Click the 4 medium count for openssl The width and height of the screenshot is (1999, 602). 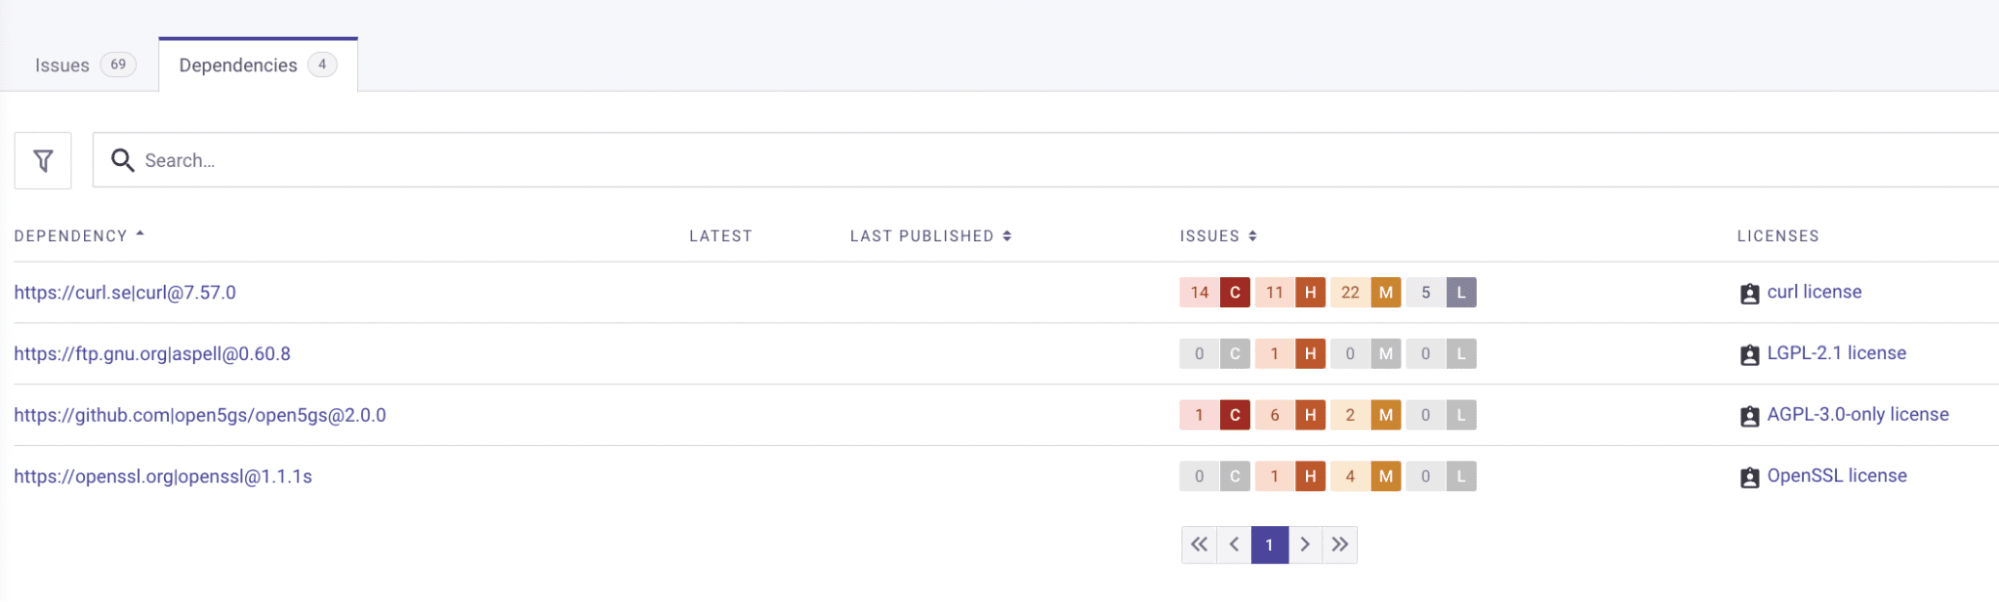pos(1350,476)
